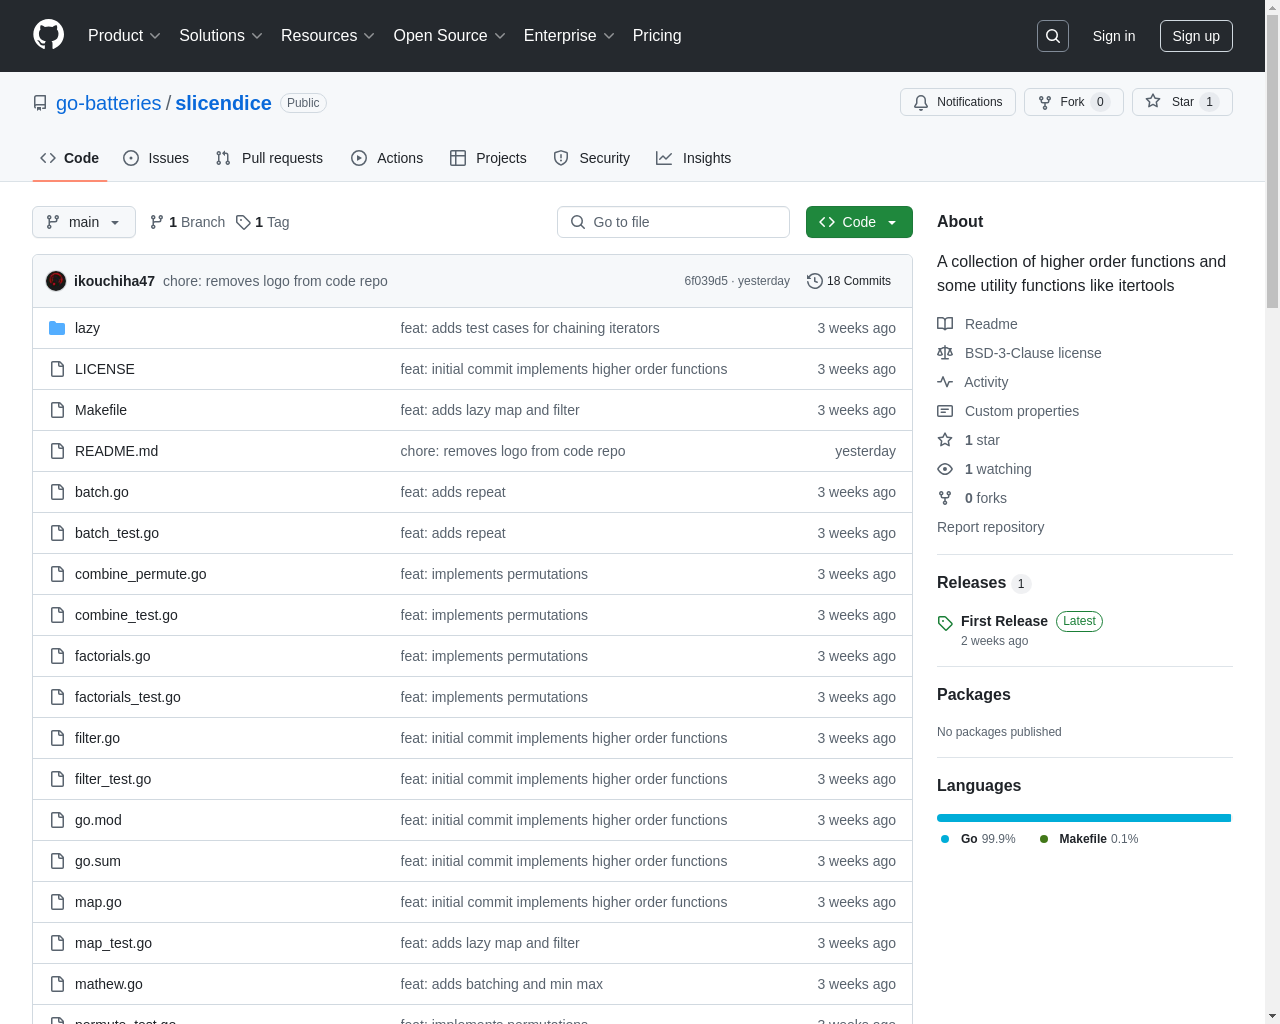Click the star icon on Star button
1280x1024 pixels.
pos(1153,101)
